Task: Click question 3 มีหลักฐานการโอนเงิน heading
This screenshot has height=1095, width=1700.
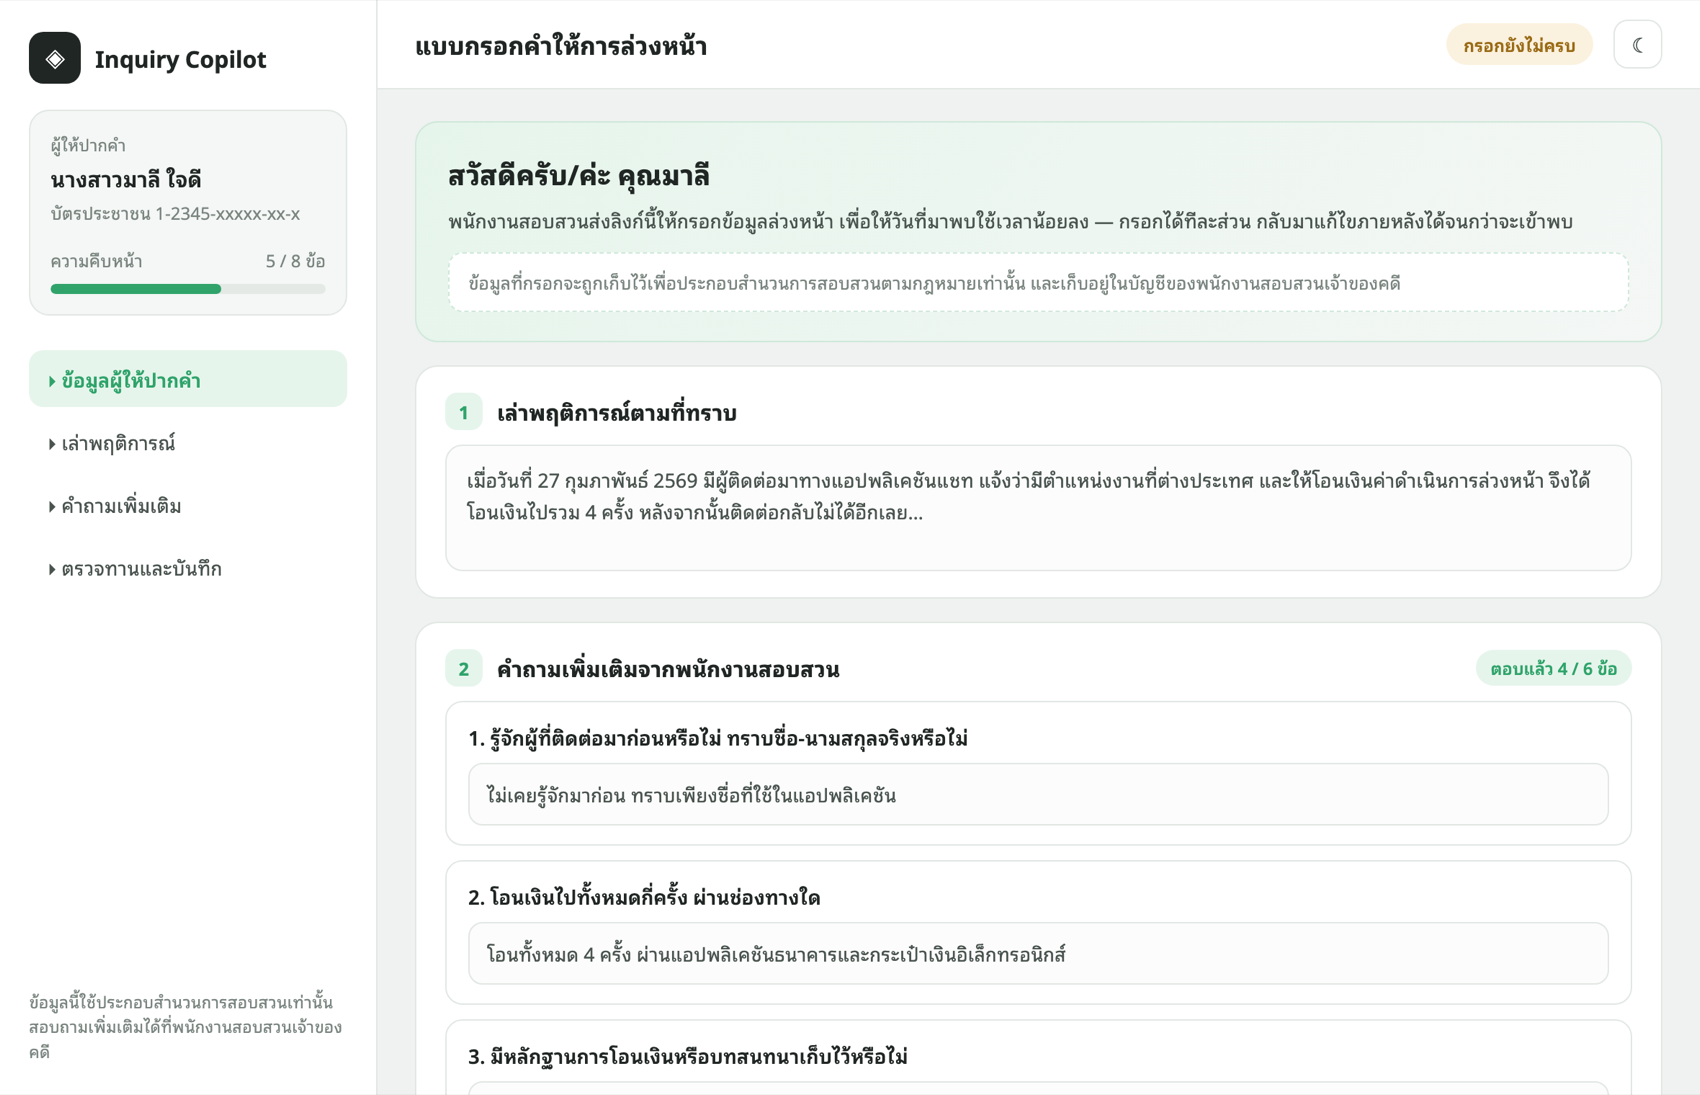Action: 688,1056
